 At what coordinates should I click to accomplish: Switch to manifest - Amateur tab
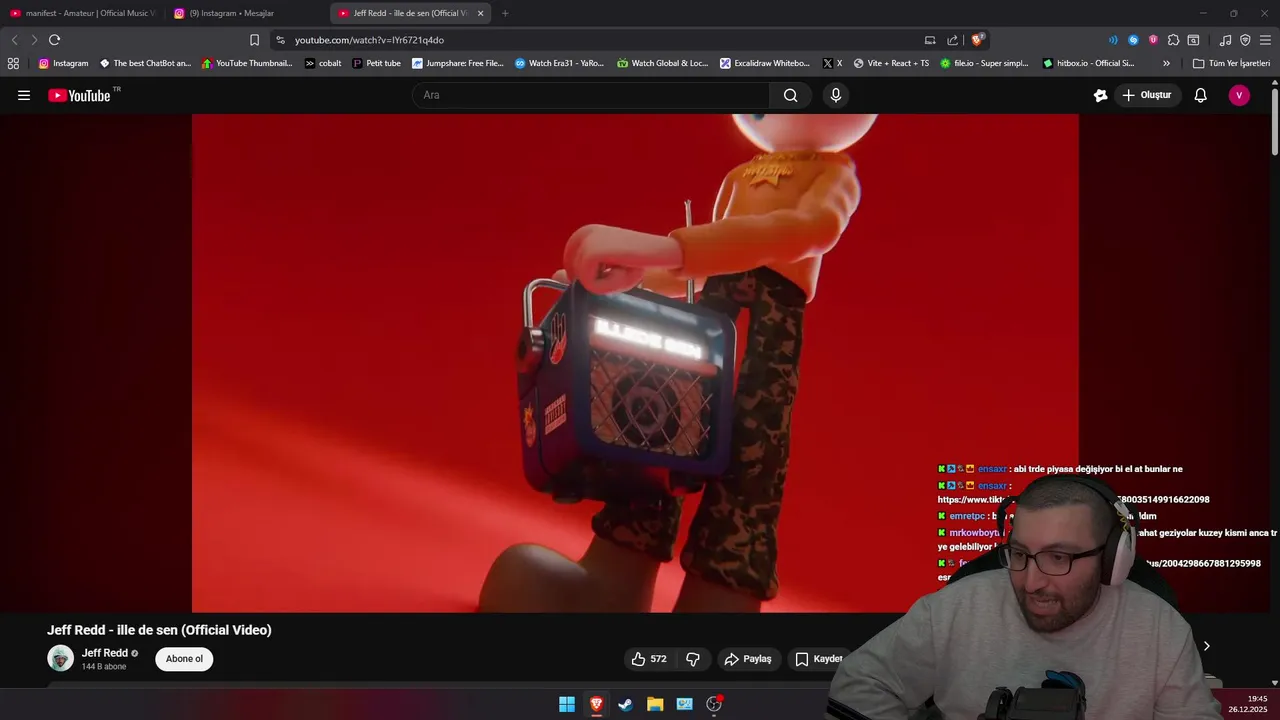pyautogui.click(x=82, y=13)
